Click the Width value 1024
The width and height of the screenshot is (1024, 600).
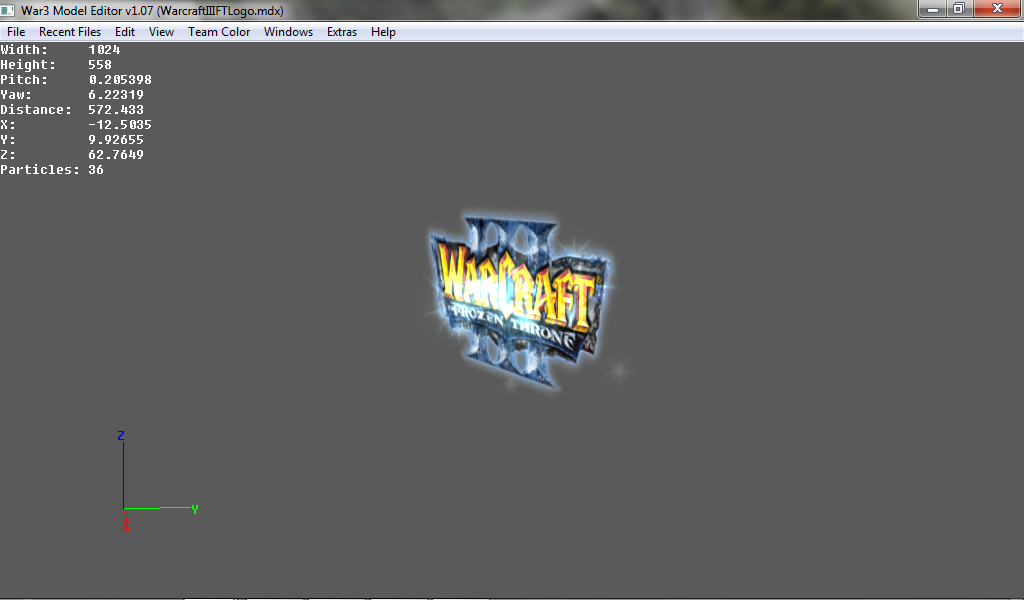(x=104, y=50)
